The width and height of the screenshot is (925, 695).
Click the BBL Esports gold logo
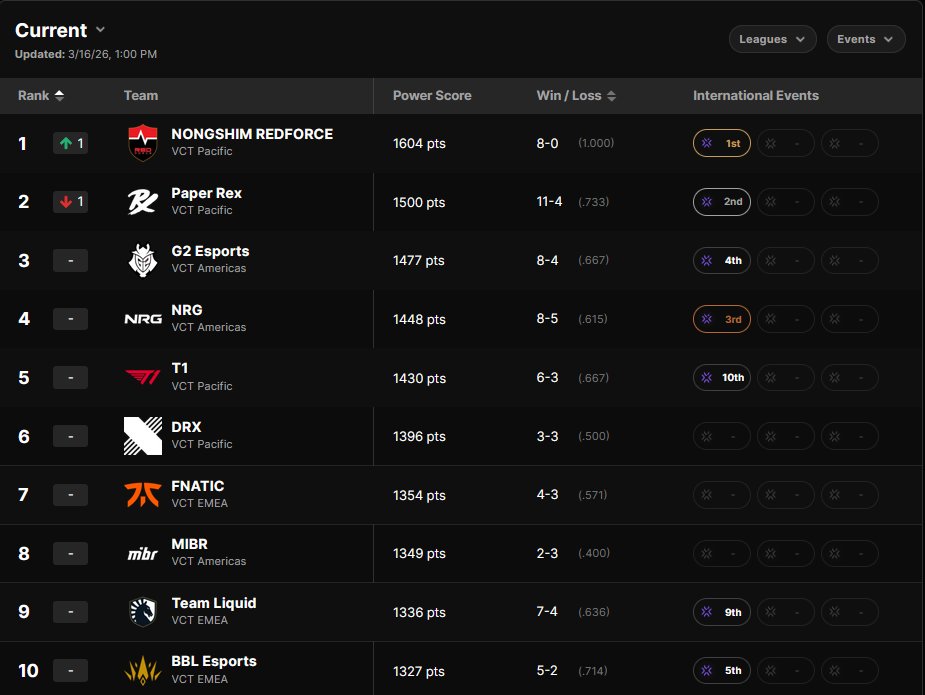(143, 671)
